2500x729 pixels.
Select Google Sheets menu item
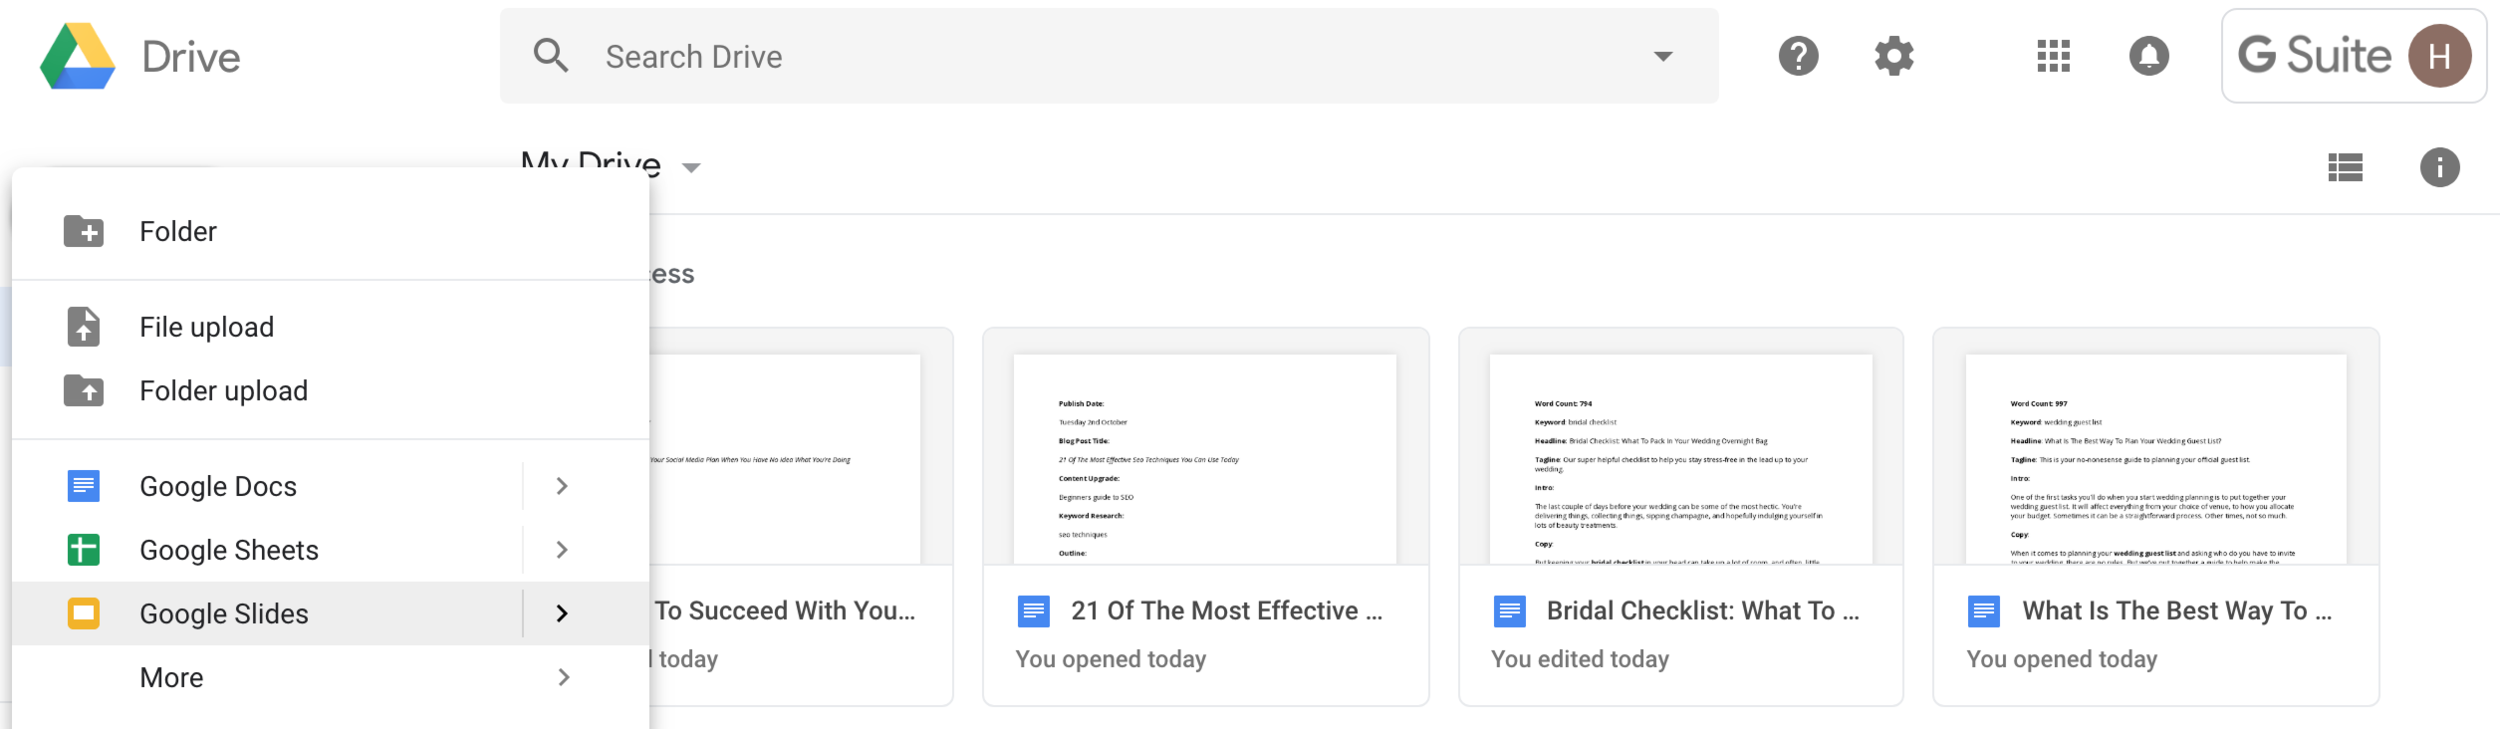[330, 550]
